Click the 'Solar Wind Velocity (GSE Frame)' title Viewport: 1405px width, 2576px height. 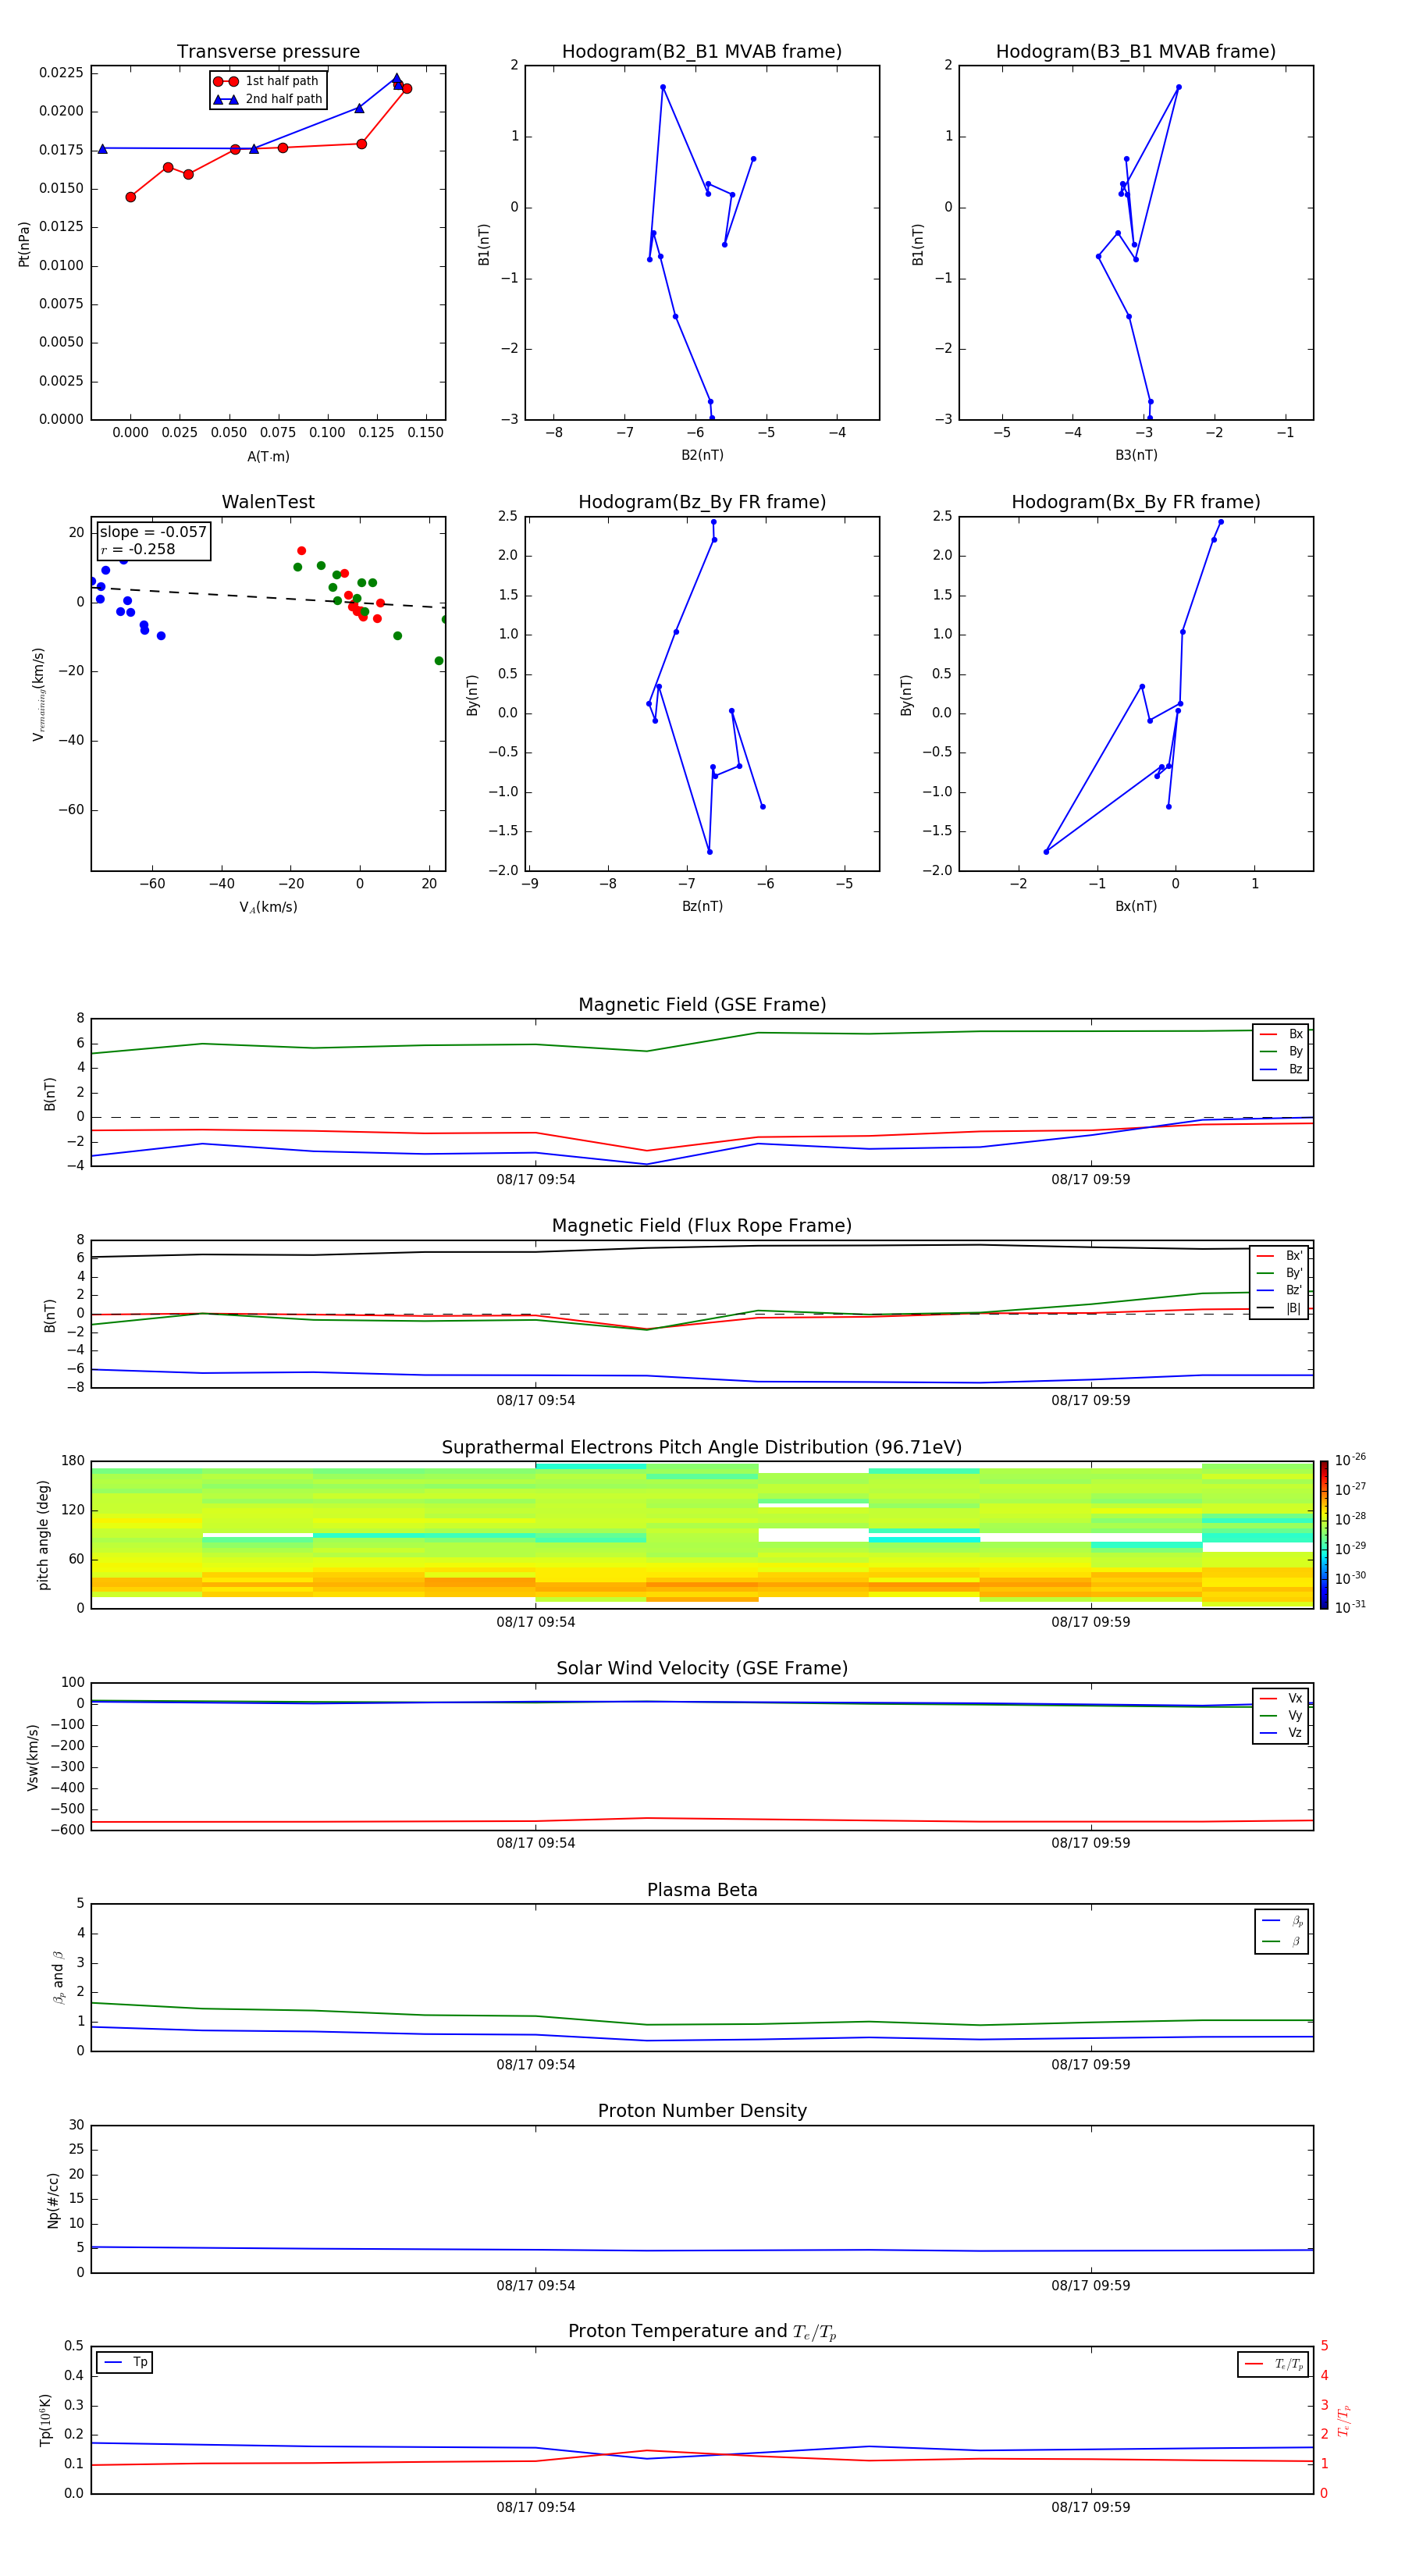tap(702, 1669)
